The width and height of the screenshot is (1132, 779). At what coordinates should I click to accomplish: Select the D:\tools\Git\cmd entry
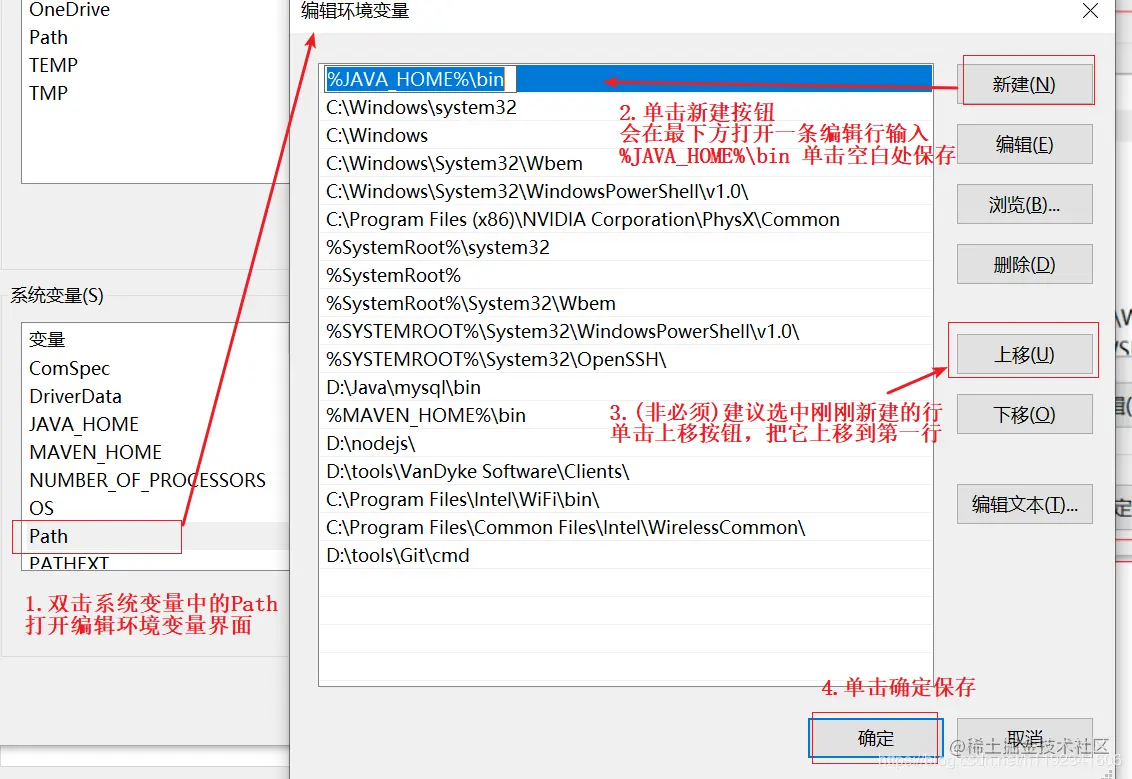(626, 555)
